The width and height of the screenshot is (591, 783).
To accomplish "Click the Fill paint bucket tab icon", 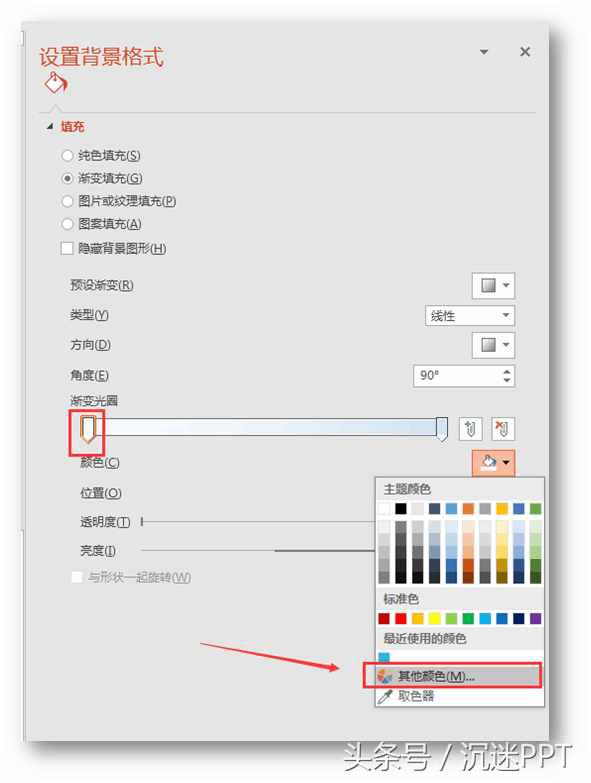I will [56, 83].
